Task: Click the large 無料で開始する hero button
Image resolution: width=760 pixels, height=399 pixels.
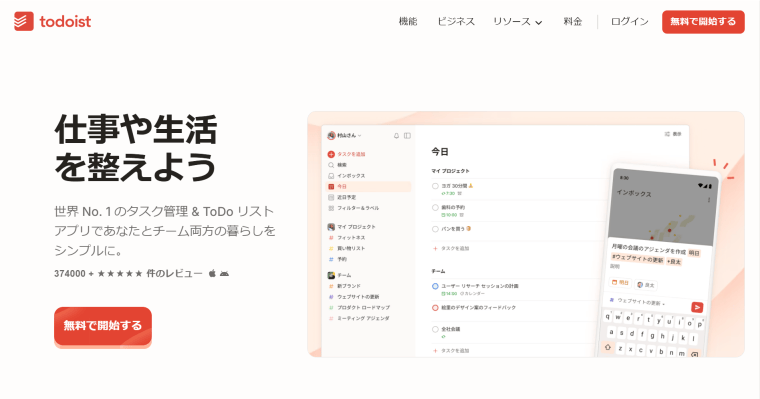Action: point(103,326)
